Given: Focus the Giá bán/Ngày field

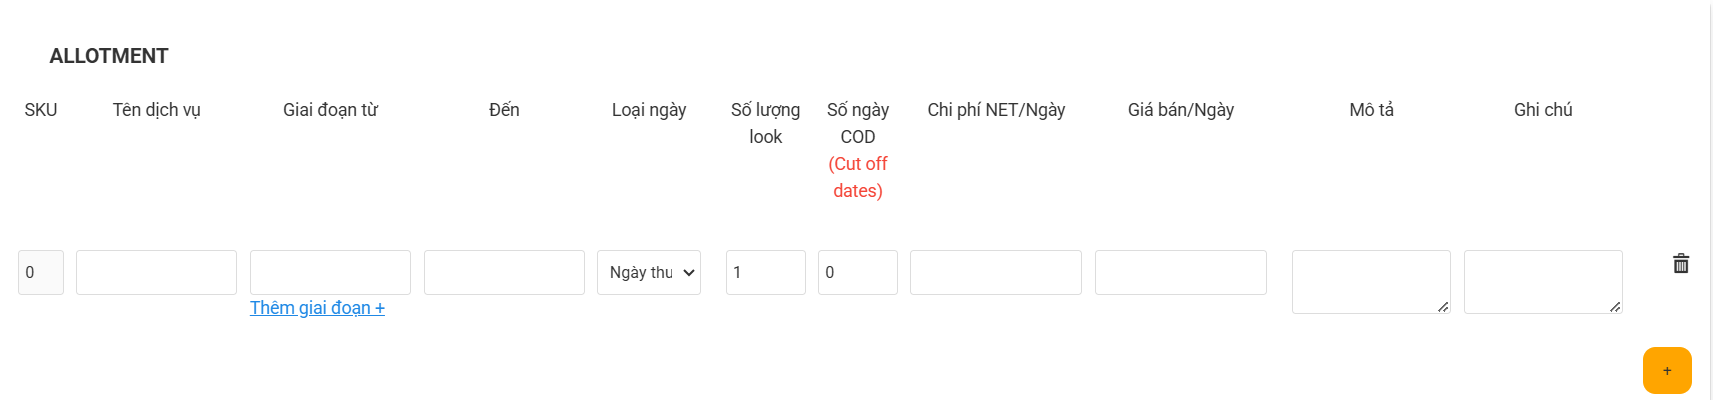Looking at the screenshot, I should (1181, 272).
